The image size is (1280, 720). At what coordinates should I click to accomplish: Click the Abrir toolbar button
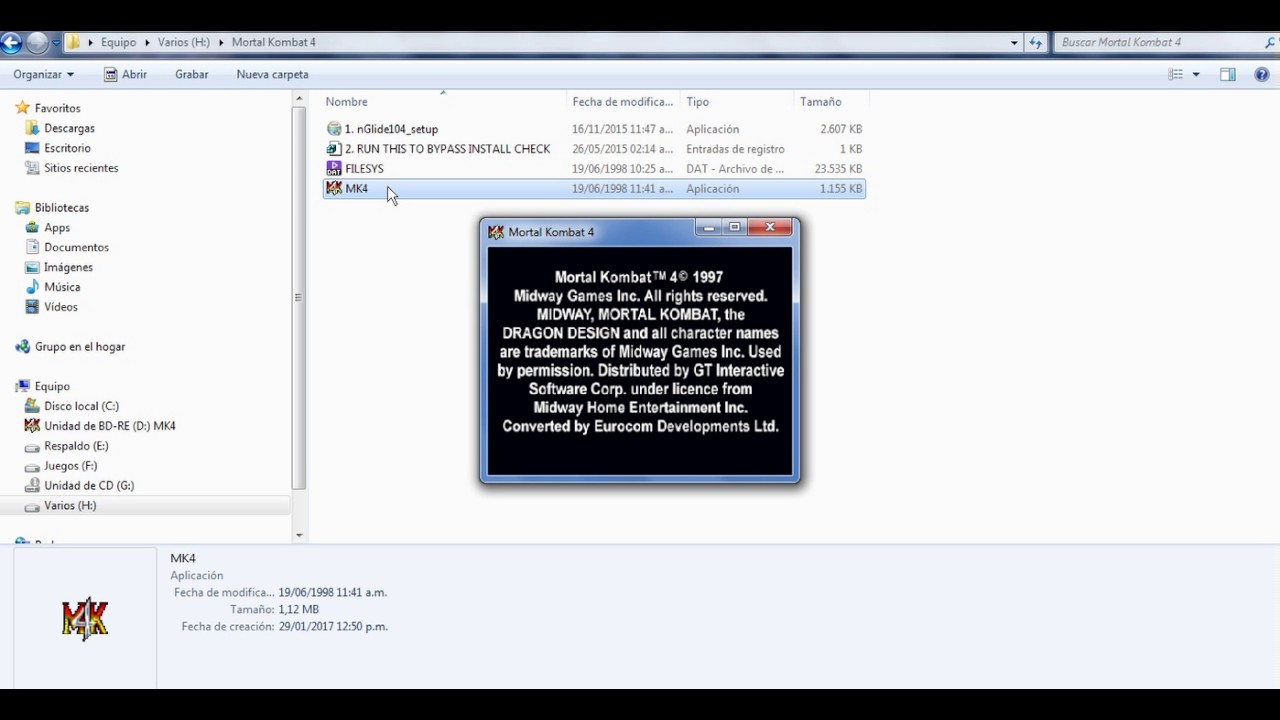point(126,75)
